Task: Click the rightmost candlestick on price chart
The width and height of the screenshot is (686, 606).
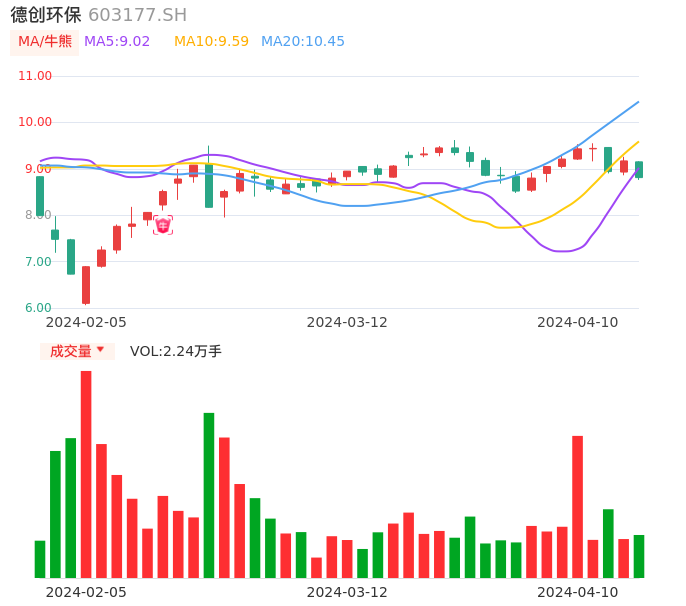Action: pos(639,170)
